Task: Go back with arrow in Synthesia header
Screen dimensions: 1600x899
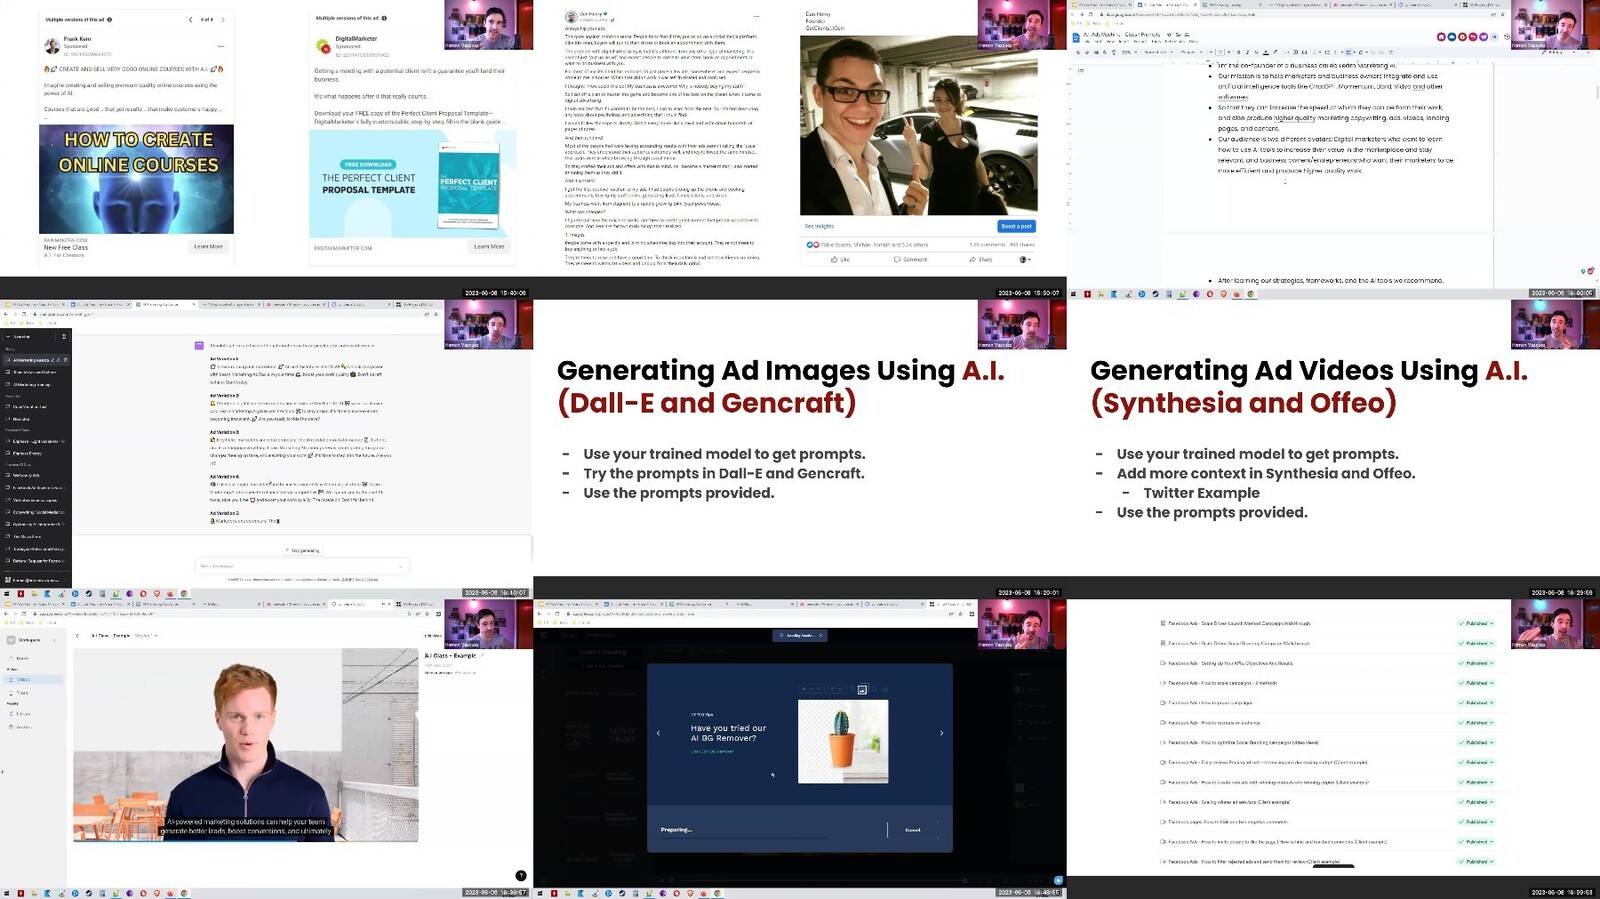Action: 78,636
